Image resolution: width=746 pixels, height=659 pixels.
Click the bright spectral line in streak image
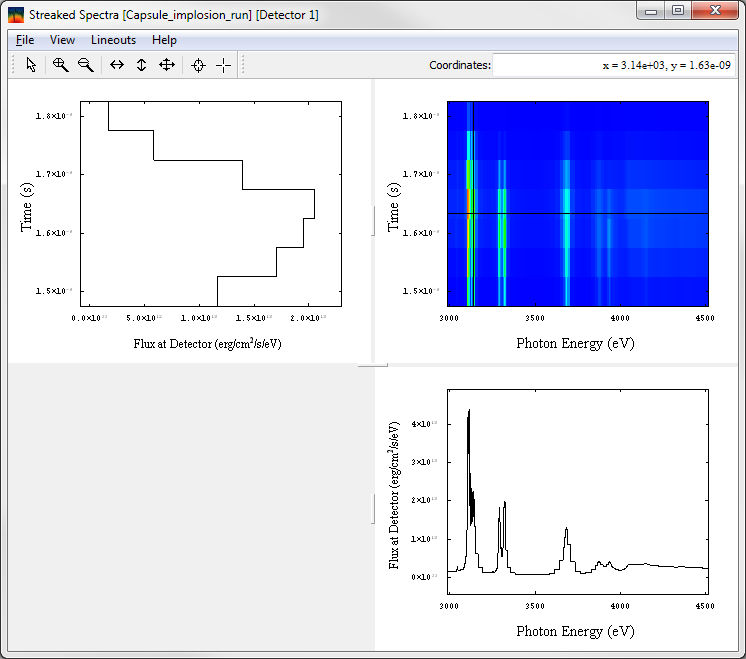coord(468,200)
